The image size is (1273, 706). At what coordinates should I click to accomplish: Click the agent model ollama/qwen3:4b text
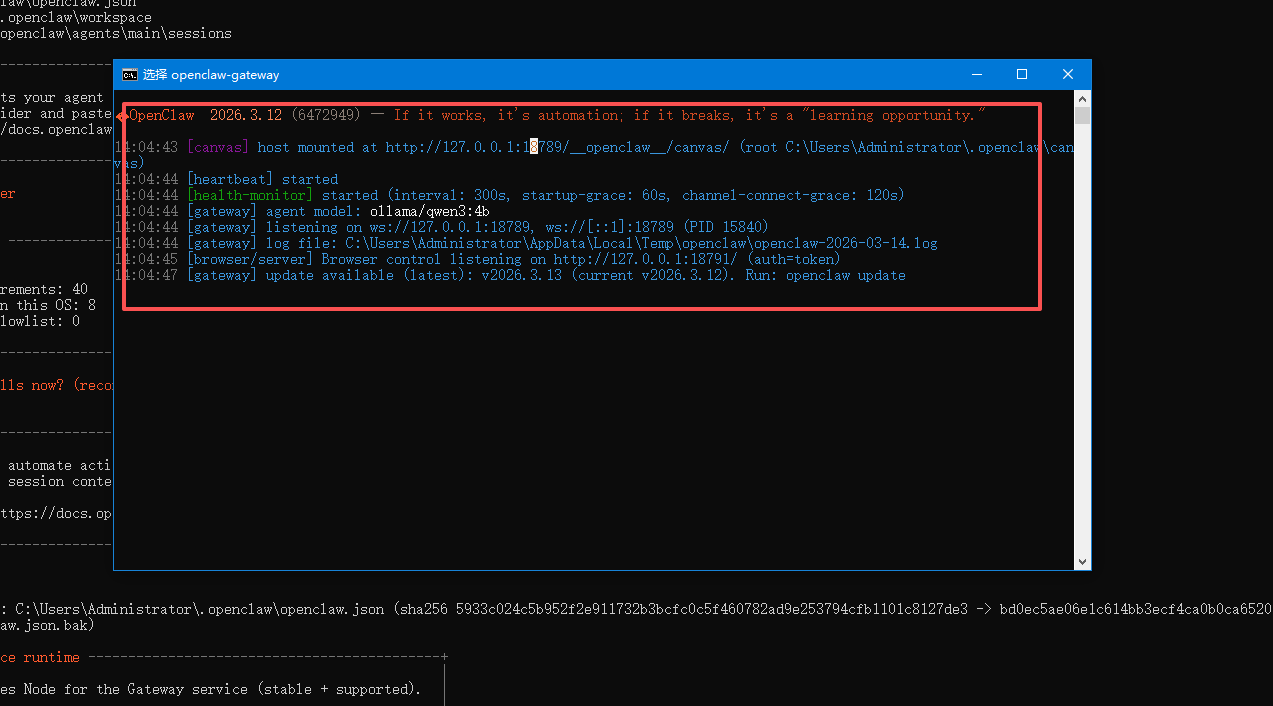pyautogui.click(x=430, y=211)
